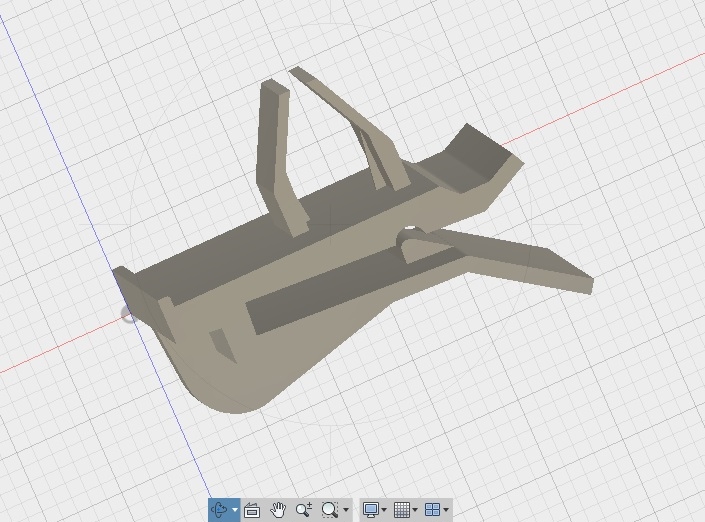Expand the Viewports dropdown arrow
Image resolution: width=705 pixels, height=522 pixels.
click(446, 510)
